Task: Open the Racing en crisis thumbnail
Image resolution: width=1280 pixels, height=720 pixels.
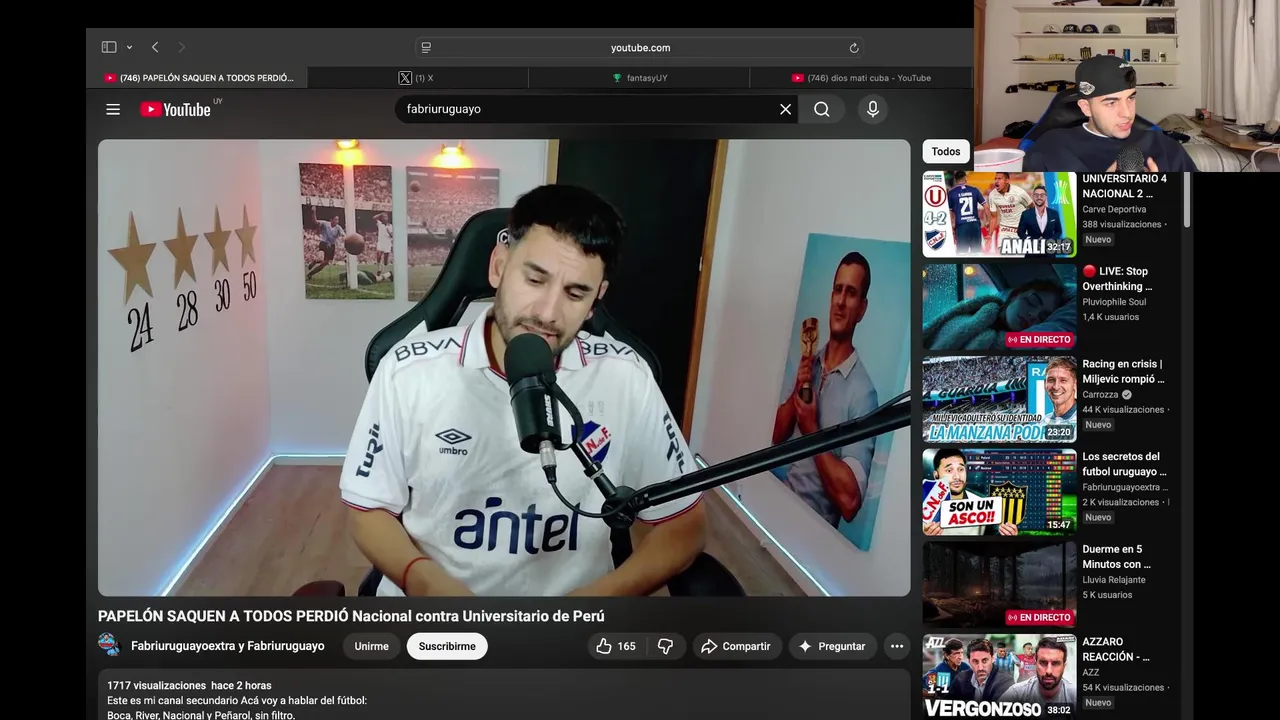Action: pos(999,399)
